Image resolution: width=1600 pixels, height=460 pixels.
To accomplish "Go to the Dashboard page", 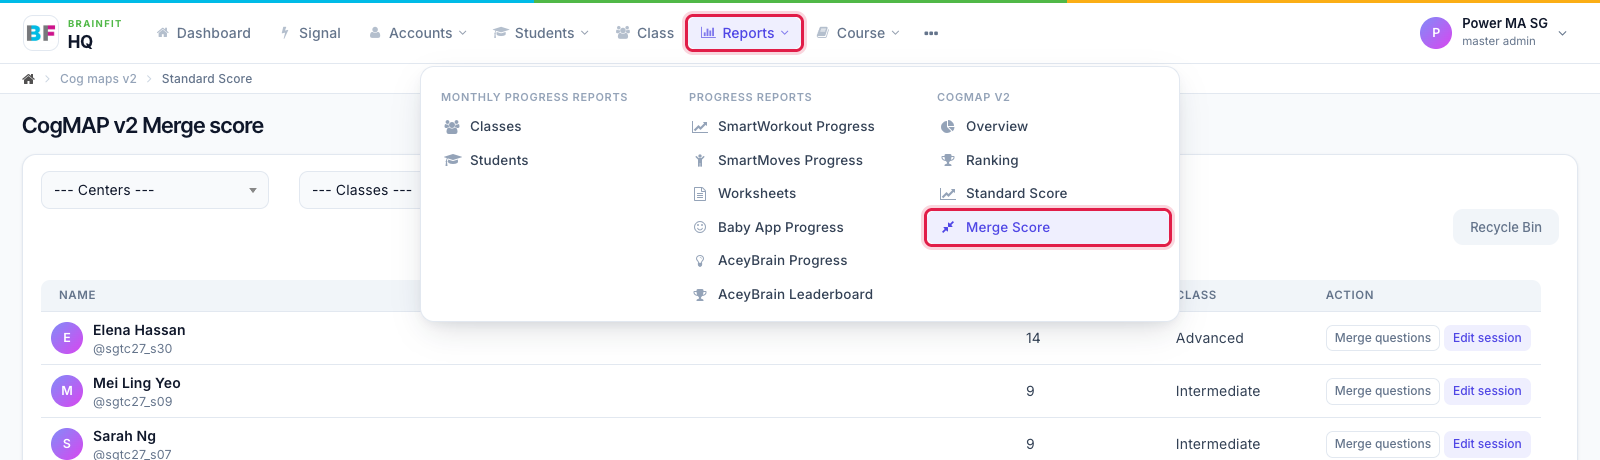I will point(204,33).
